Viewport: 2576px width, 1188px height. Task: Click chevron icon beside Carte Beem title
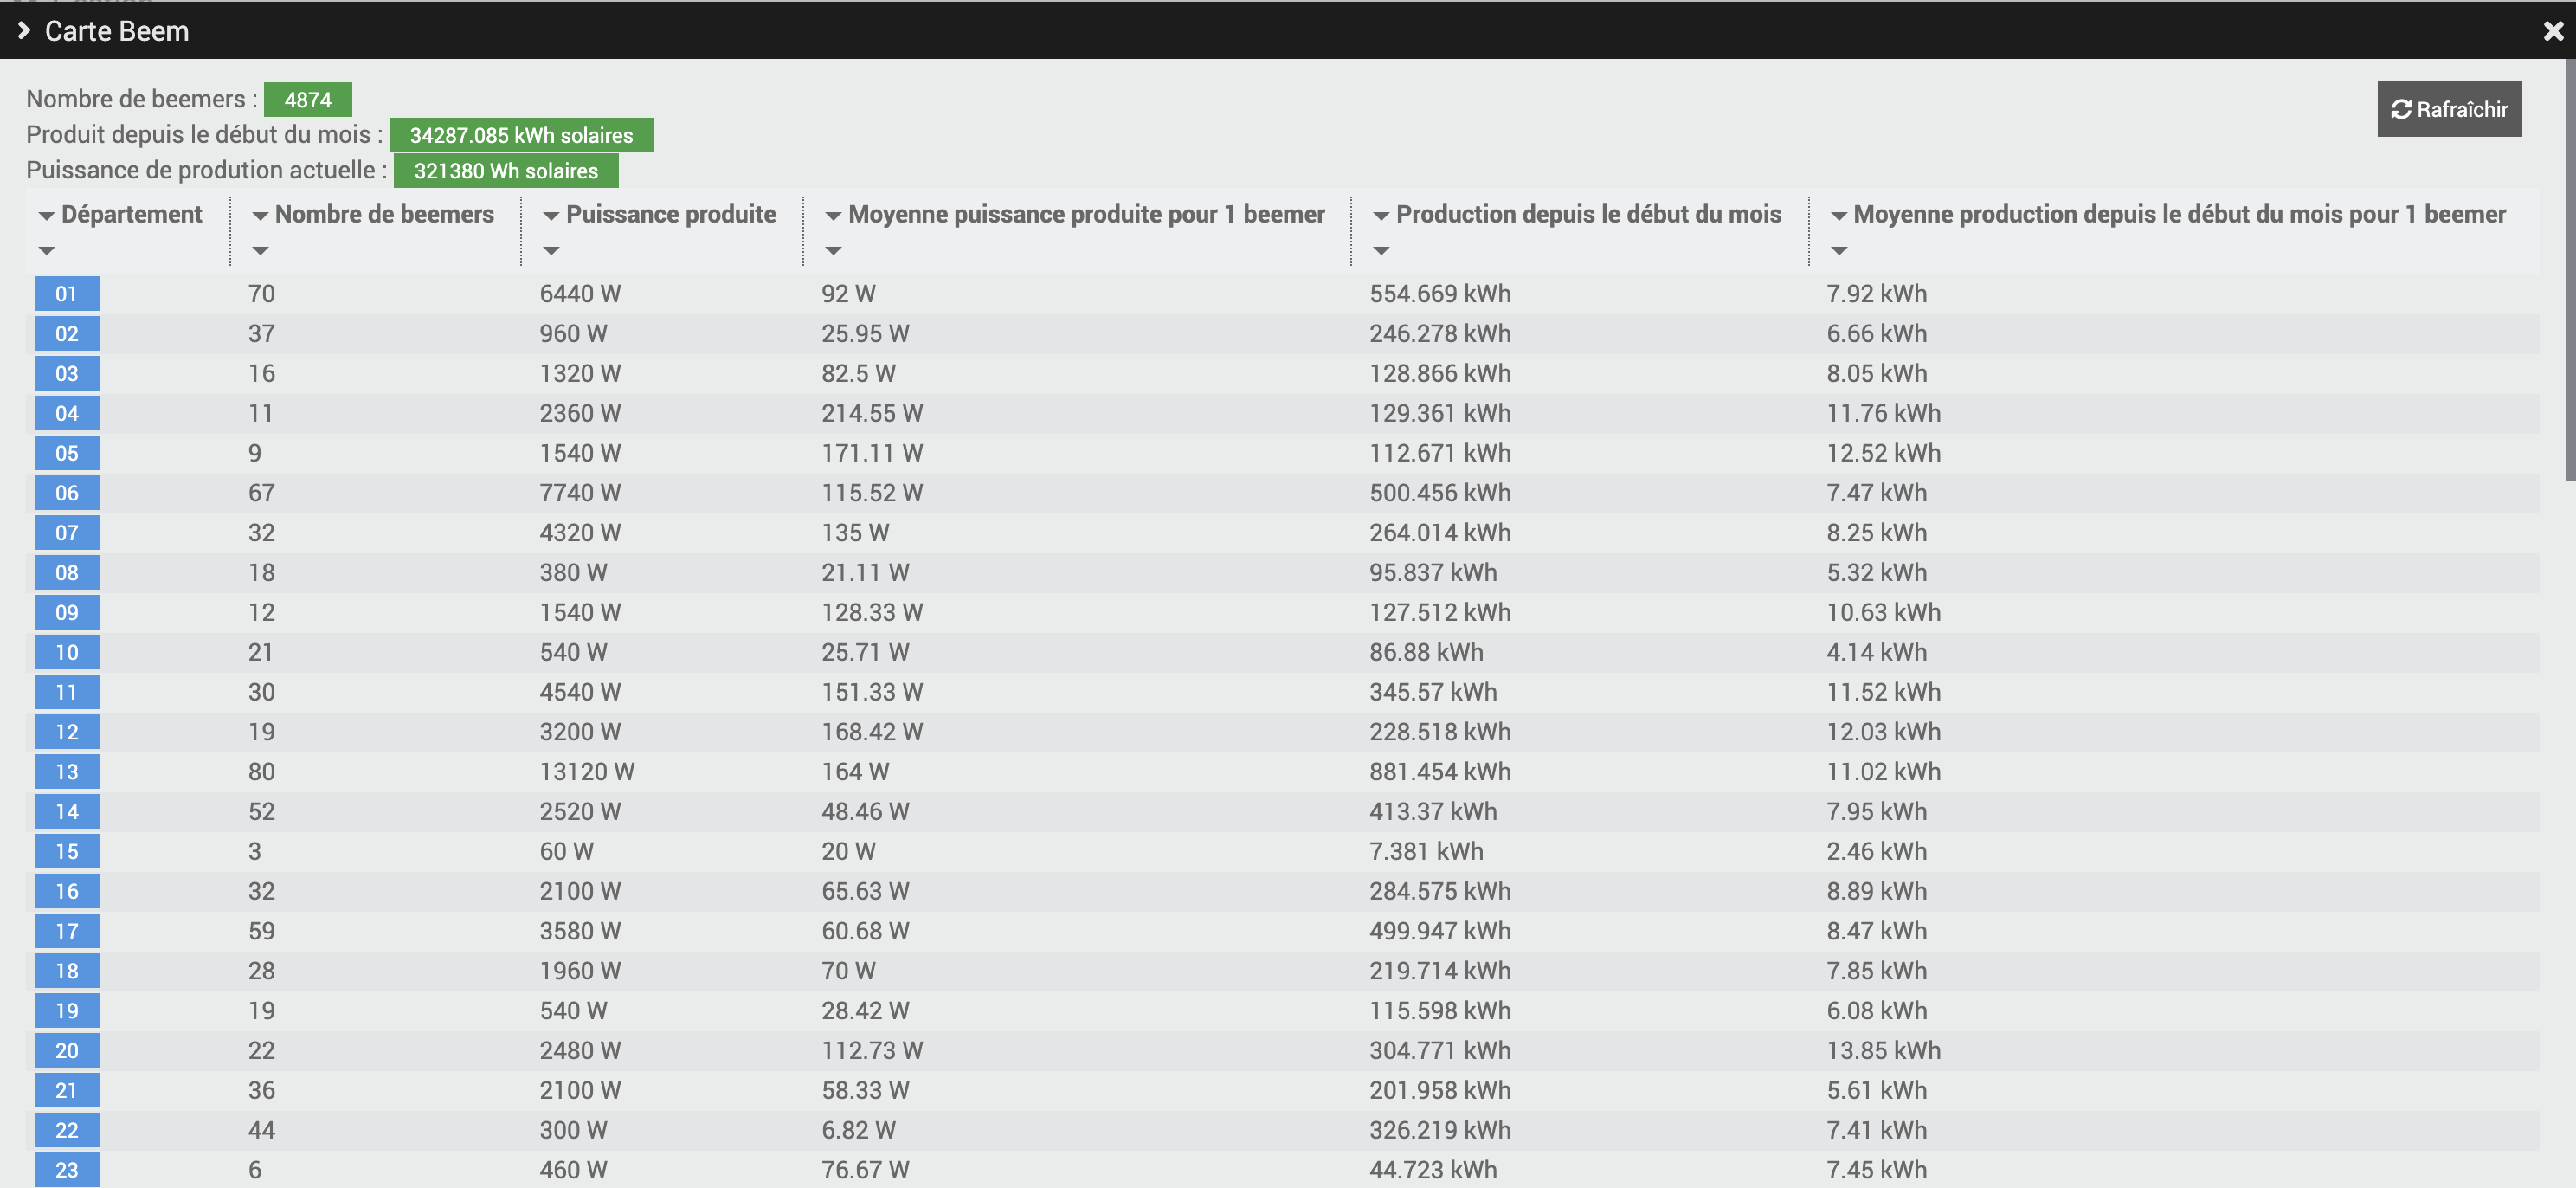pos(24,31)
